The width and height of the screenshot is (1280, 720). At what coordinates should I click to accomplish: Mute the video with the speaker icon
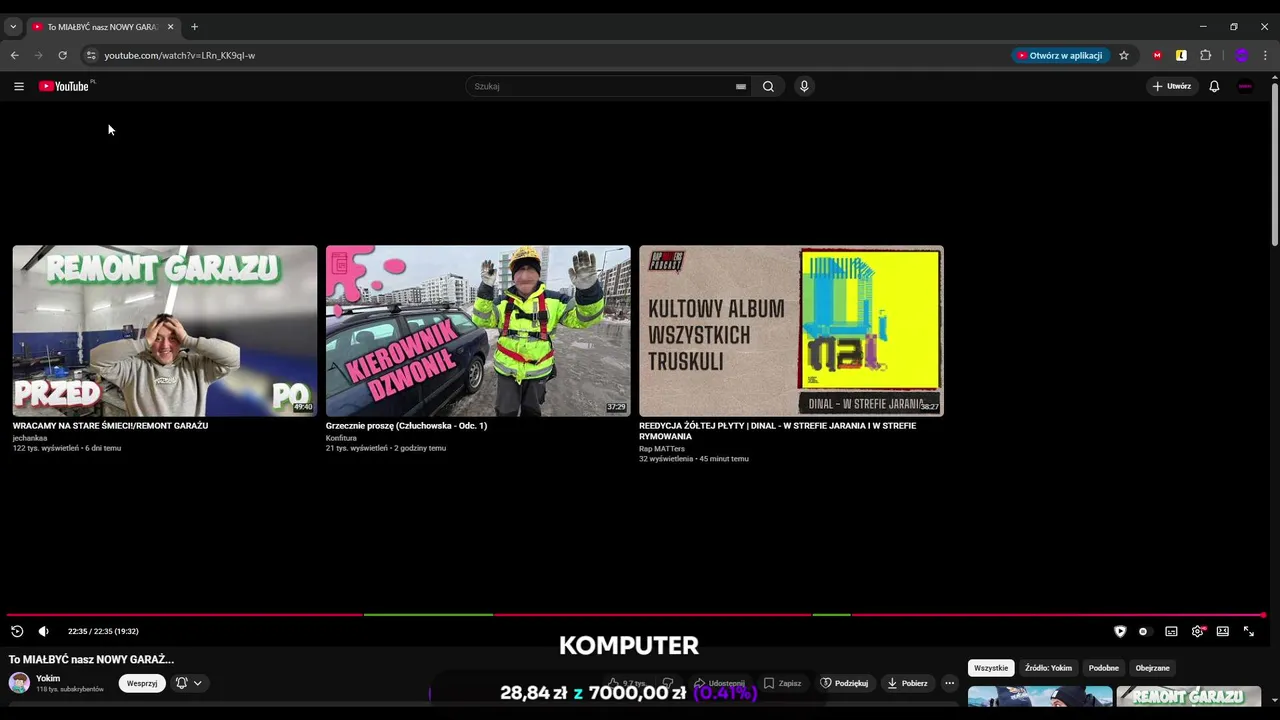(43, 631)
